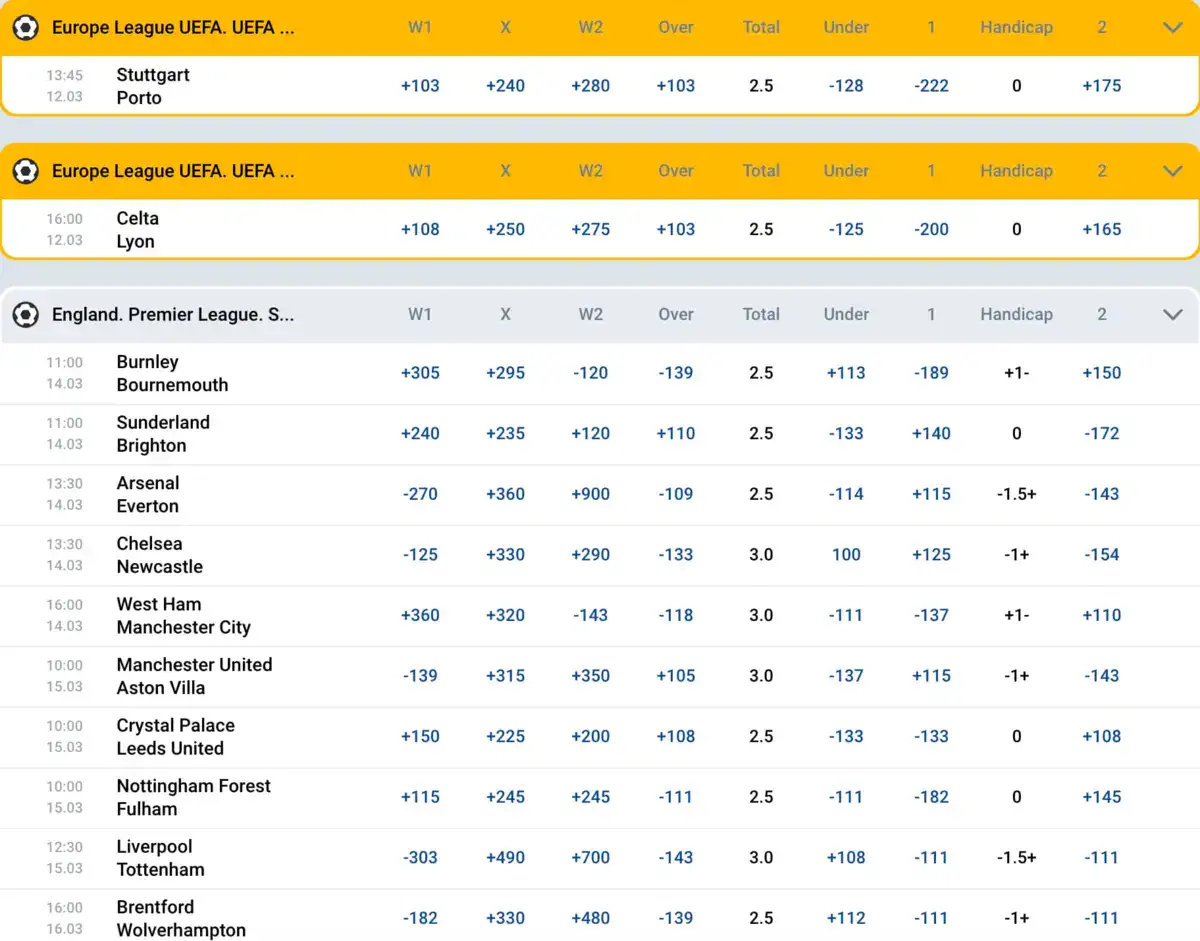Open the England. Premier League header title
This screenshot has width=1200, height=941.
point(173,315)
